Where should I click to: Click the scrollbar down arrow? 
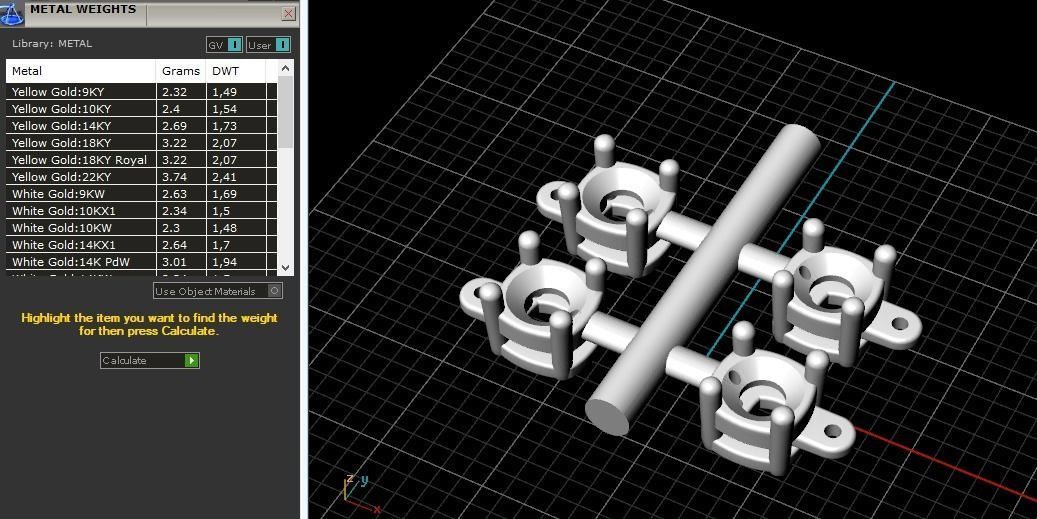(285, 268)
